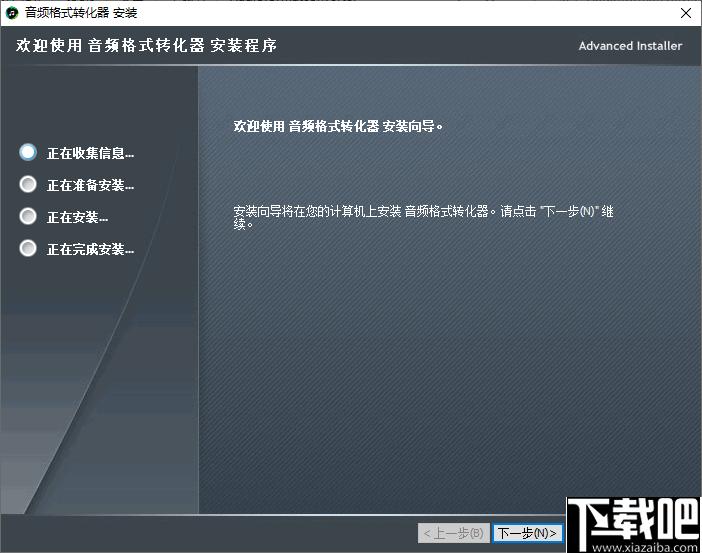Close the 音频格式转化器 installer window
This screenshot has height=553, width=702.
(x=685, y=13)
